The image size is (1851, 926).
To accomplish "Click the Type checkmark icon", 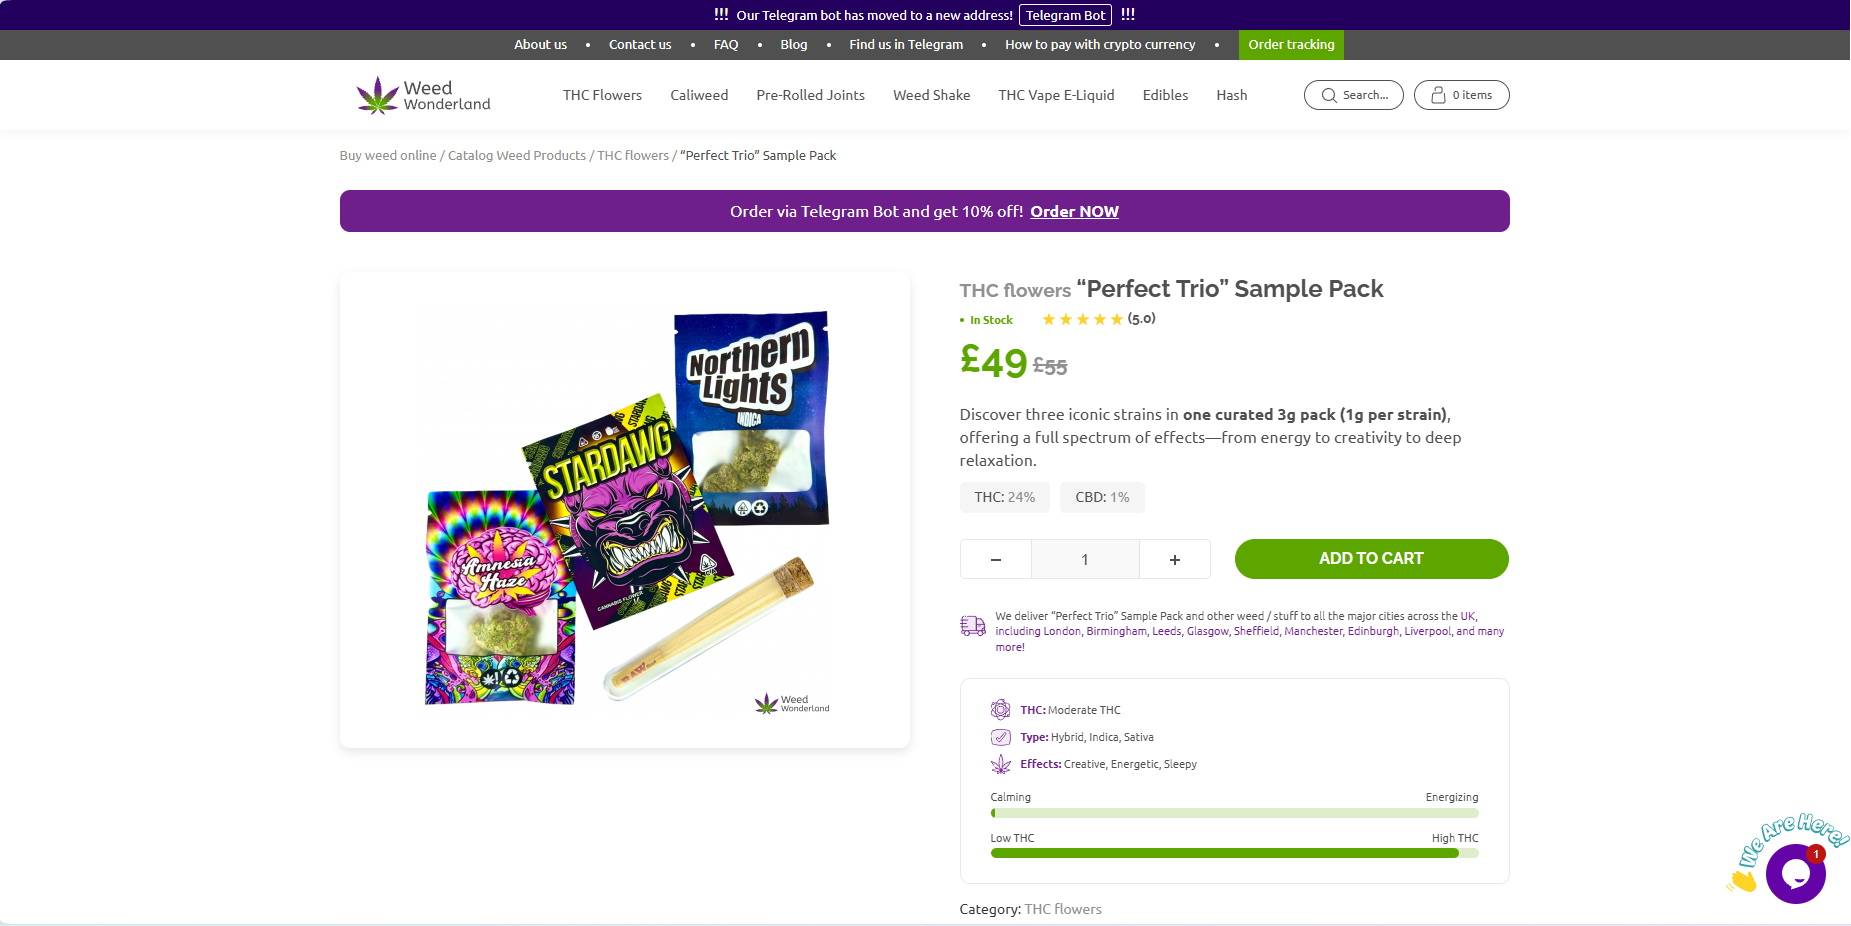I will [1000, 737].
